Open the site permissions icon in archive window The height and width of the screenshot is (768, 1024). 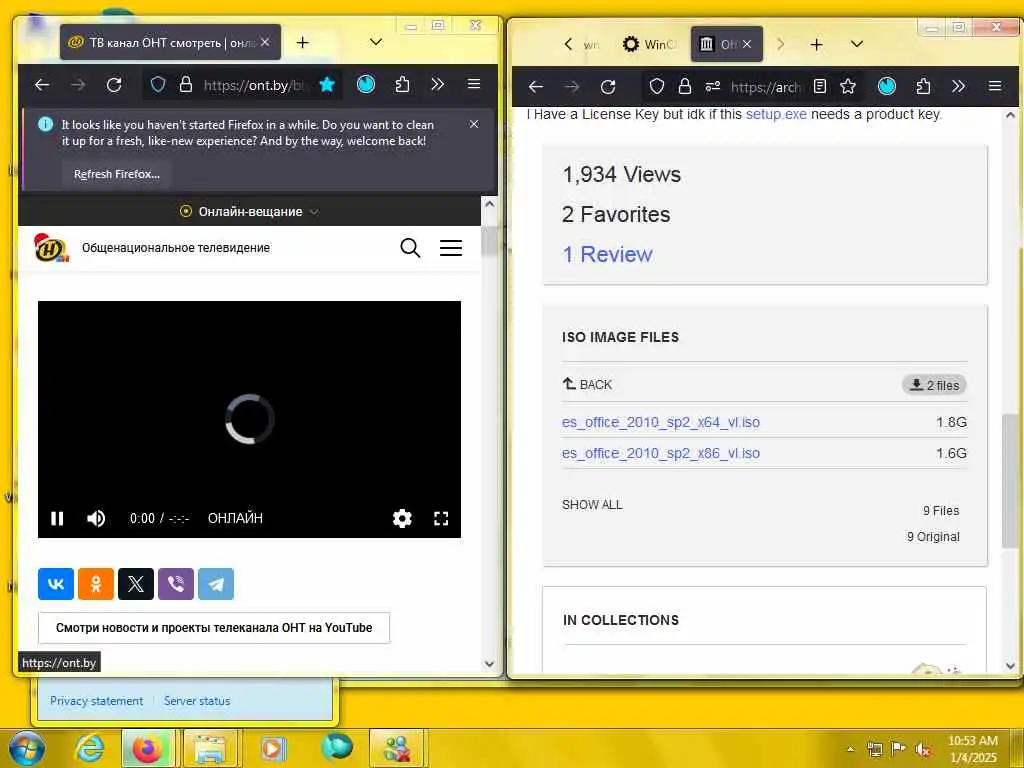point(712,86)
